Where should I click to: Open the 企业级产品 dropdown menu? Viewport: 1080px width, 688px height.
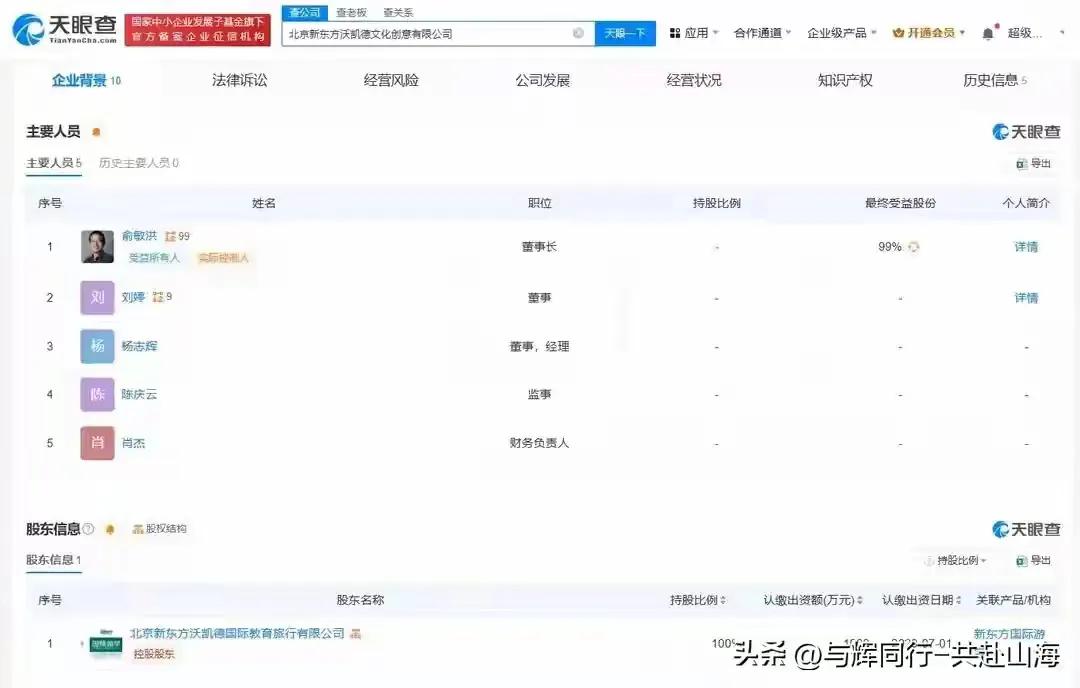pyautogui.click(x=842, y=33)
